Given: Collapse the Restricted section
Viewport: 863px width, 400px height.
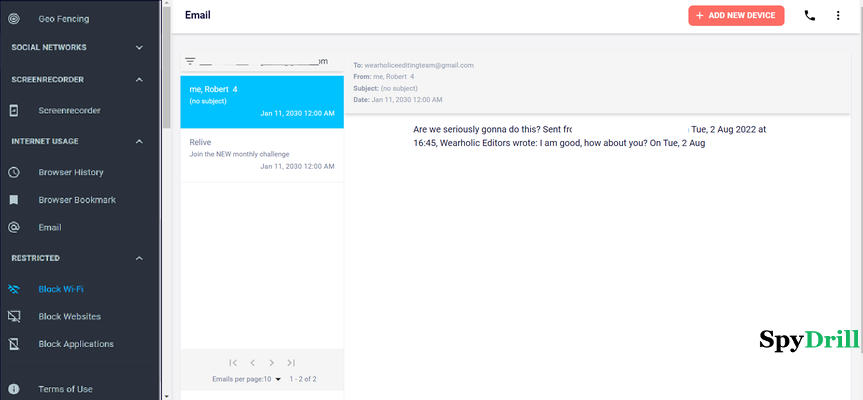Looking at the screenshot, I should pyautogui.click(x=139, y=258).
